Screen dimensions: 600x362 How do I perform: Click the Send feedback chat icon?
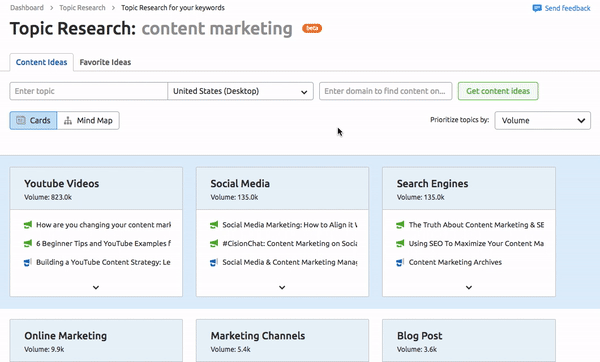(x=537, y=8)
